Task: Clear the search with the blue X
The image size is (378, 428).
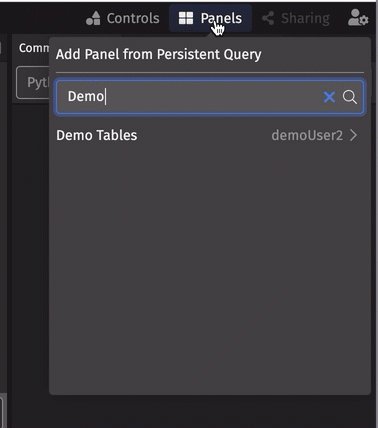Action: pyautogui.click(x=329, y=97)
